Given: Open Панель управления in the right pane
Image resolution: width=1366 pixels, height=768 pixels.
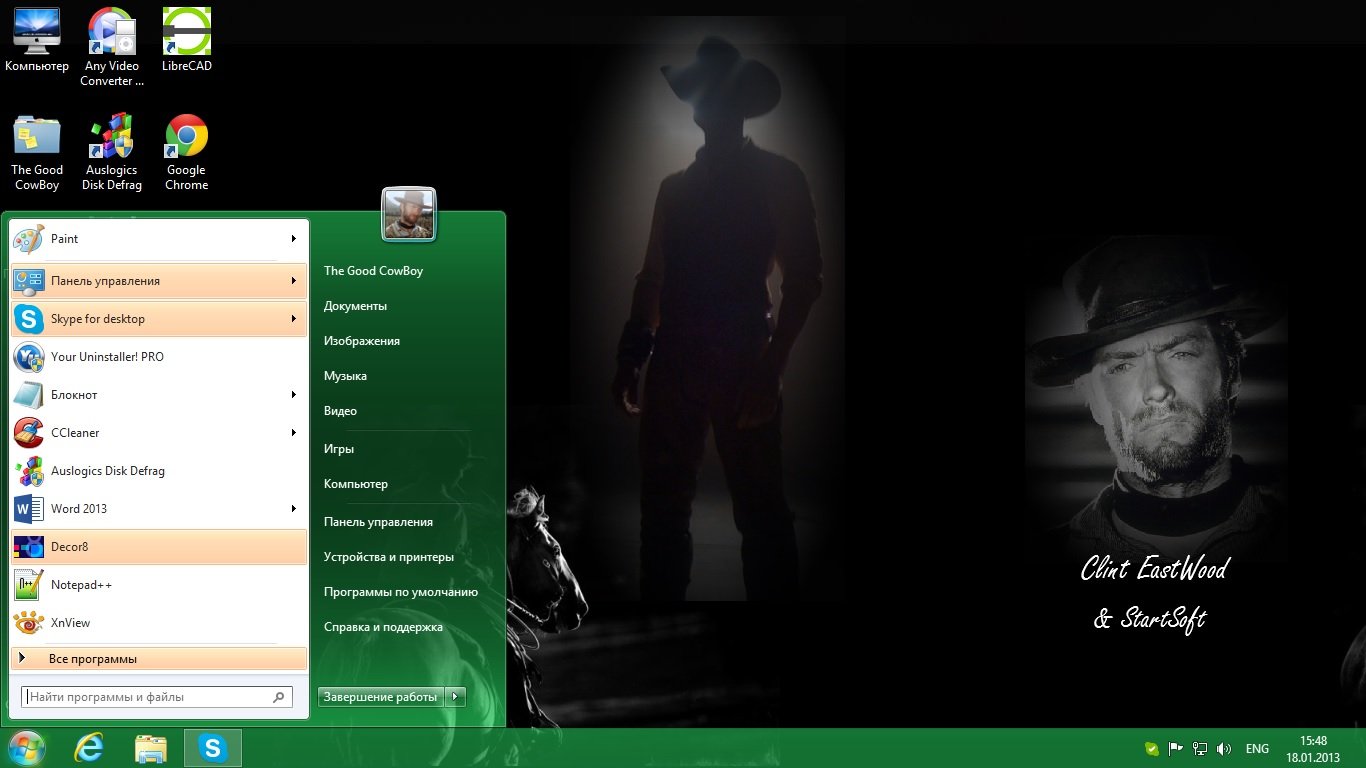Looking at the screenshot, I should click(x=378, y=522).
